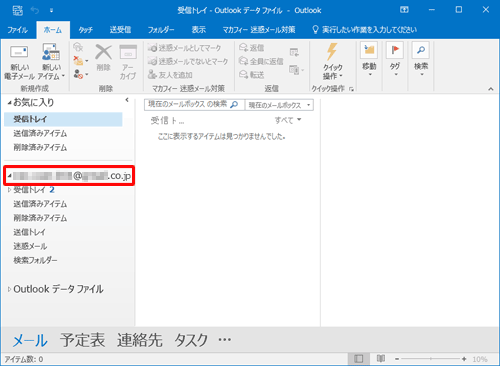Open the 送信トレイ folder
This screenshot has width=500, height=366.
pos(29,232)
